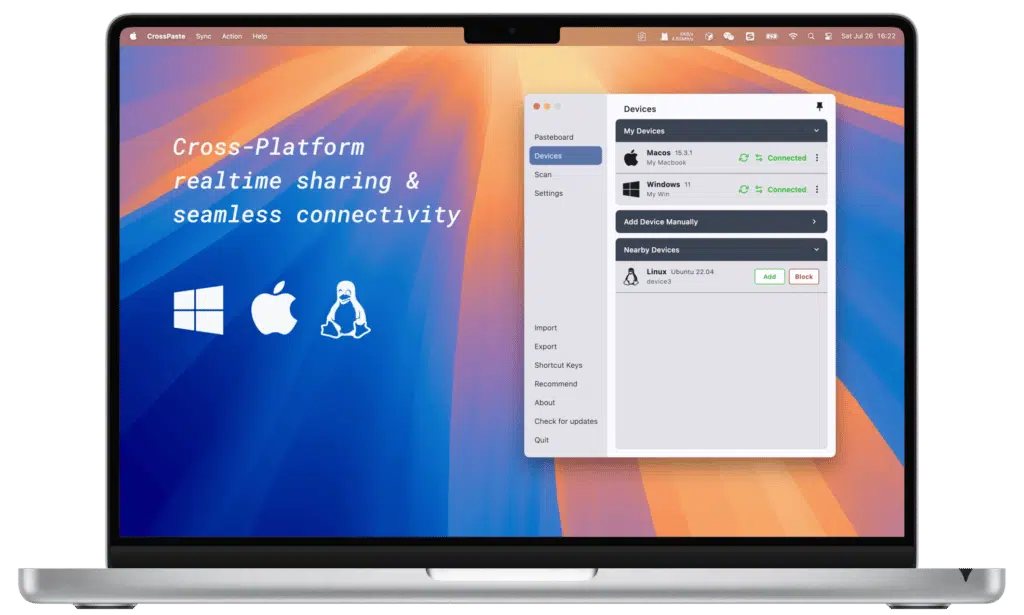1024x615 pixels.
Task: Block the nearby Linux device
Action: [x=803, y=276]
